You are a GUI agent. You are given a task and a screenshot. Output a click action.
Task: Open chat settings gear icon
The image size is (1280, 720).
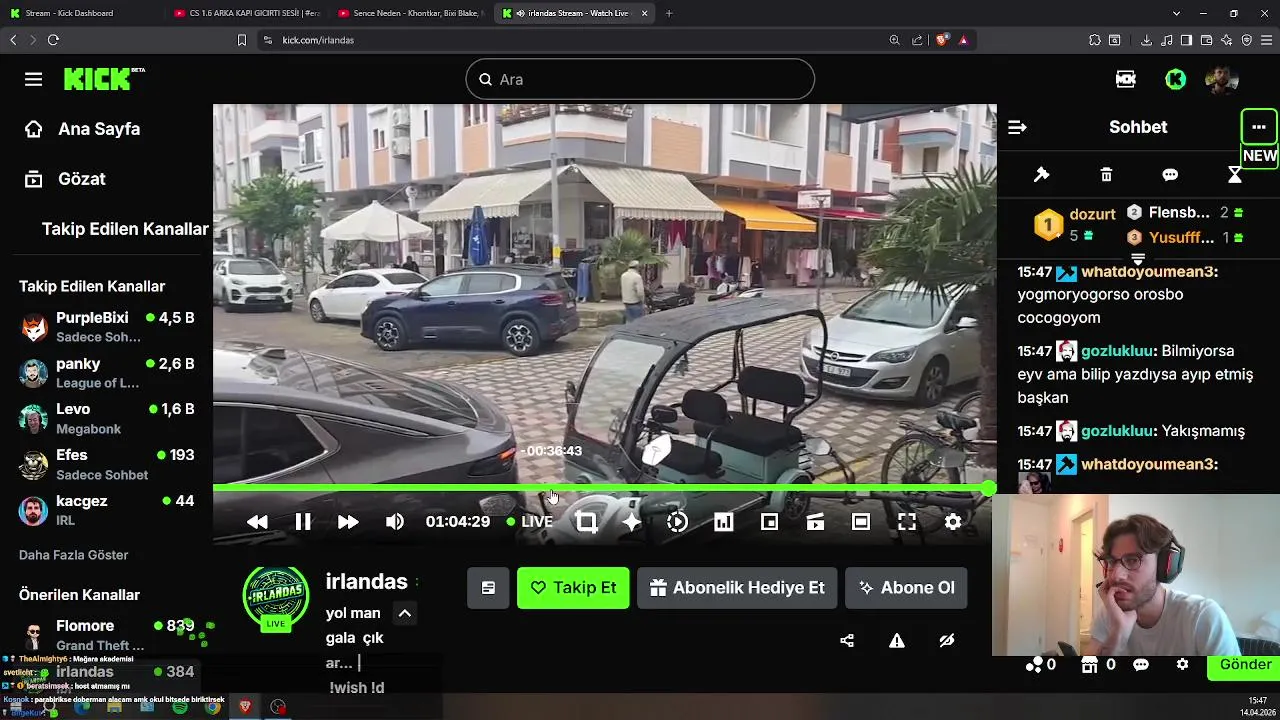[x=1183, y=665]
